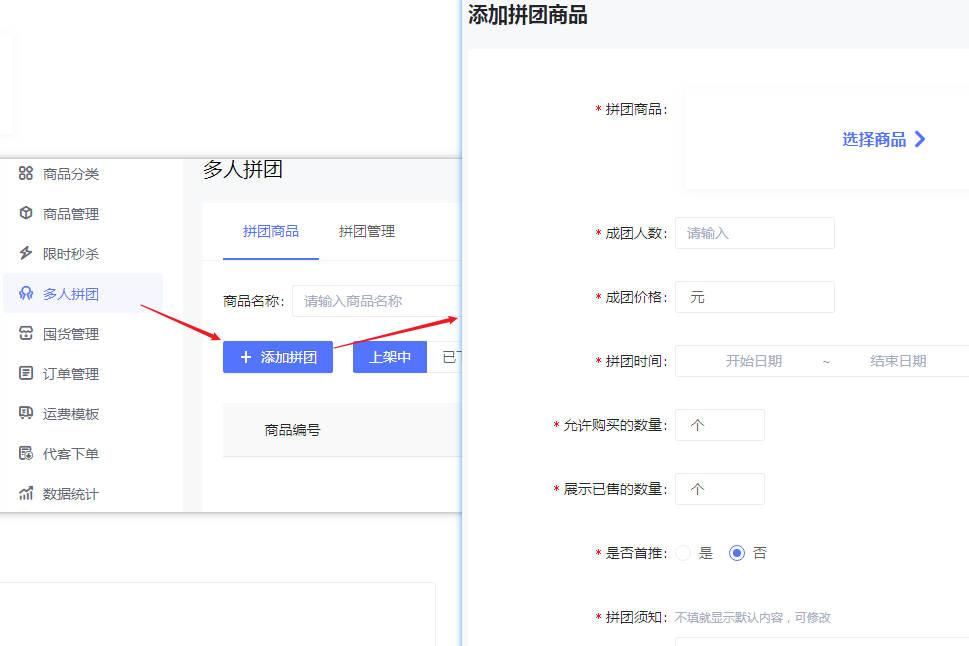The height and width of the screenshot is (646, 969).
Task: Open the 囤货管理 section
Action: tap(25, 333)
